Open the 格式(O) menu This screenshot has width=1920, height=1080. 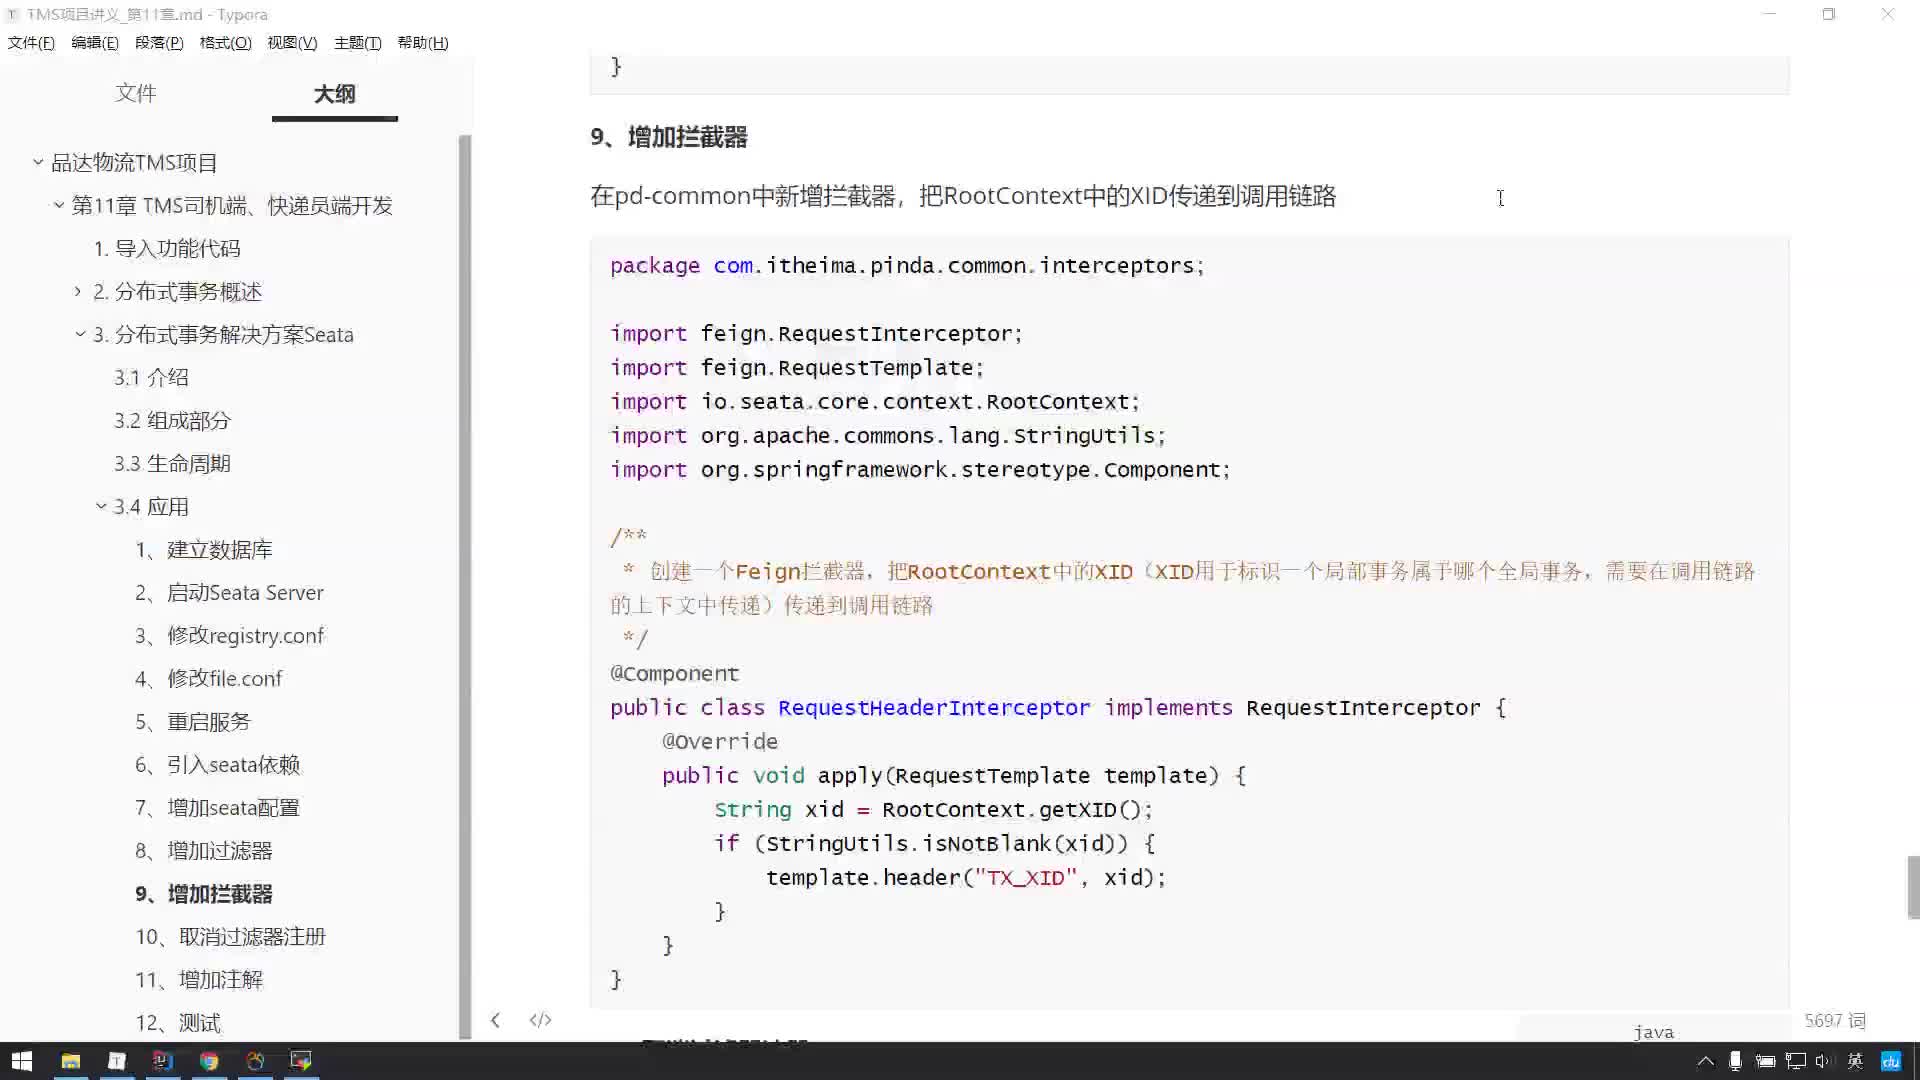click(x=225, y=43)
